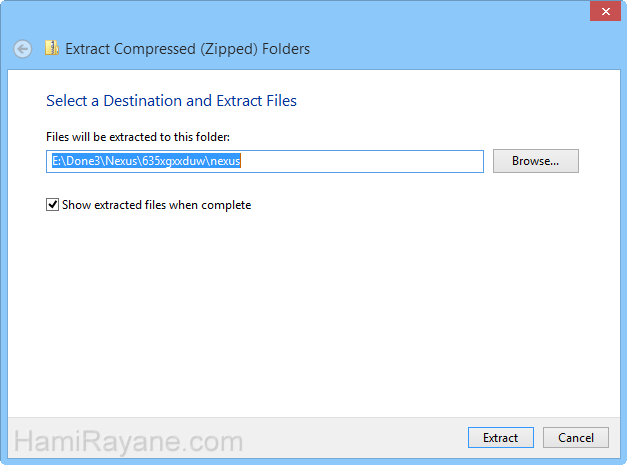Click the back arrow icon
Viewport: 627px width, 465px height.
click(22, 49)
